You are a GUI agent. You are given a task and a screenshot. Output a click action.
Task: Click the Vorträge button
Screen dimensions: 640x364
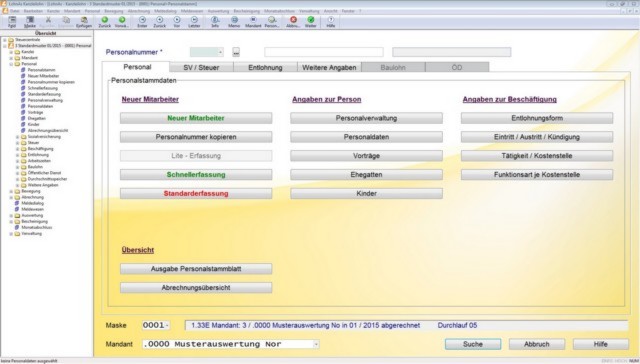pos(367,156)
